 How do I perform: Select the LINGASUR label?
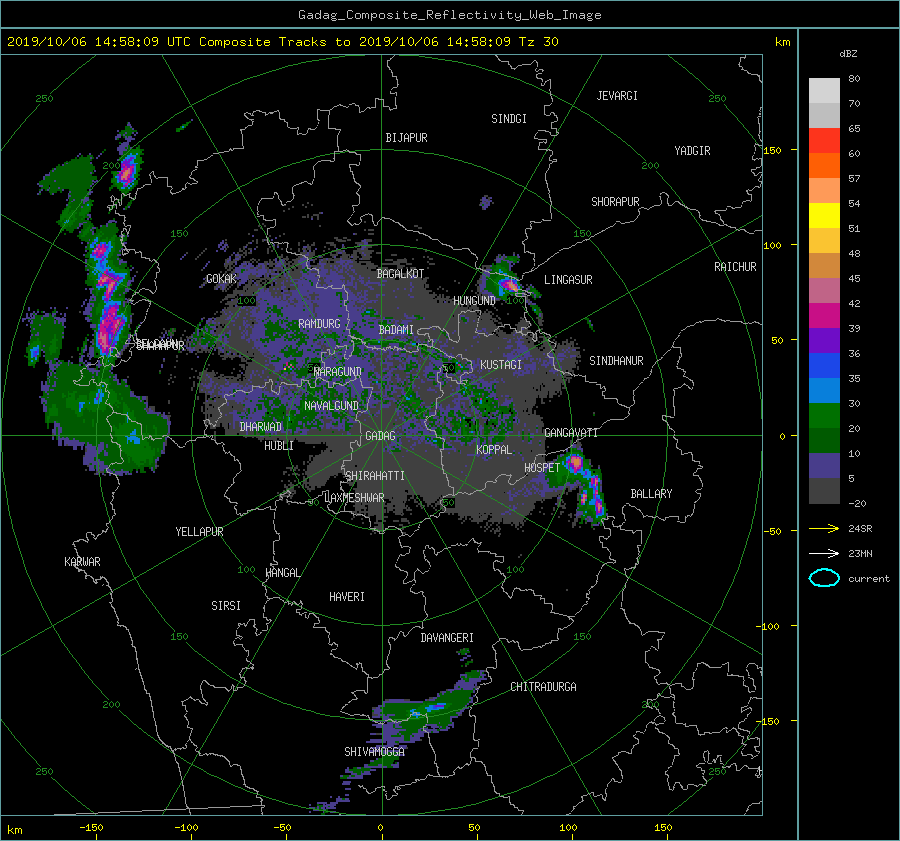click(568, 280)
